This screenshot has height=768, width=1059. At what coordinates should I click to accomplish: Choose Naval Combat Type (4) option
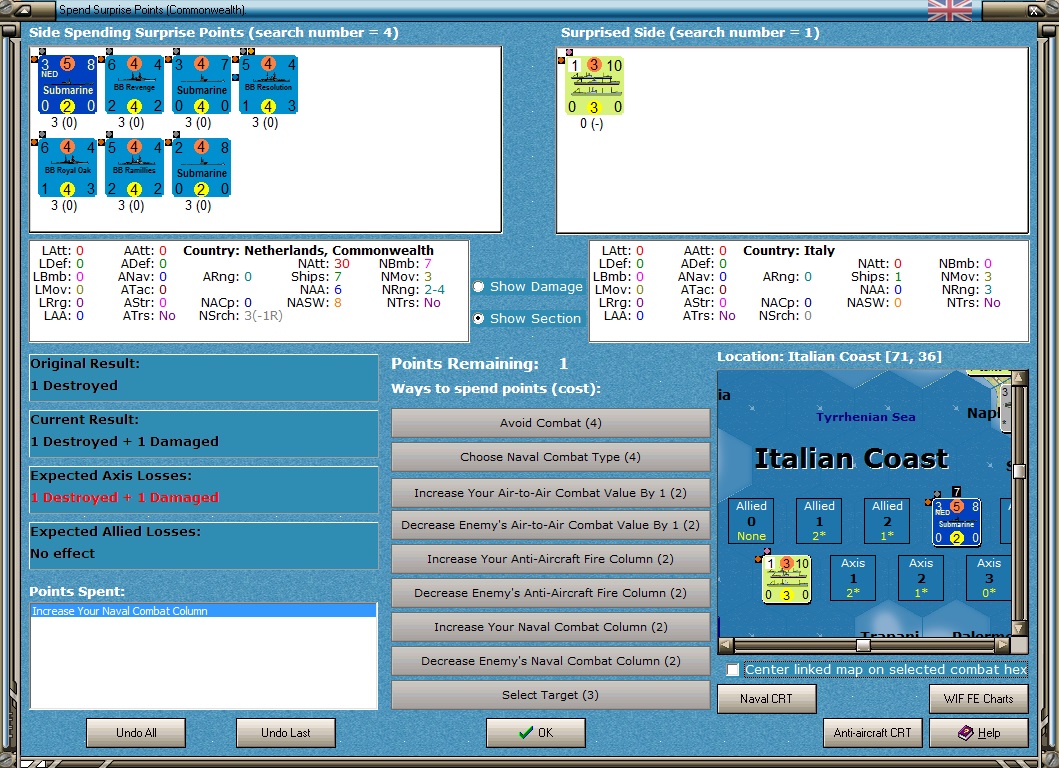coord(550,457)
